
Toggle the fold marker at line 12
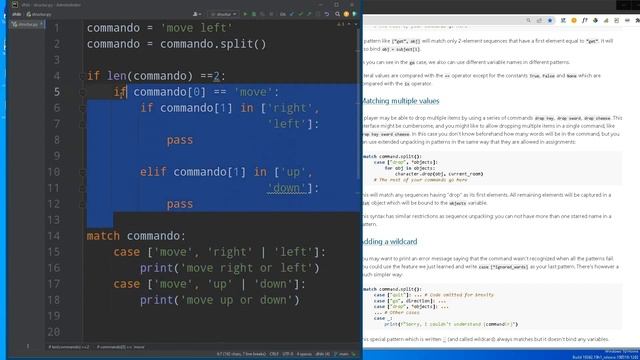point(82,204)
